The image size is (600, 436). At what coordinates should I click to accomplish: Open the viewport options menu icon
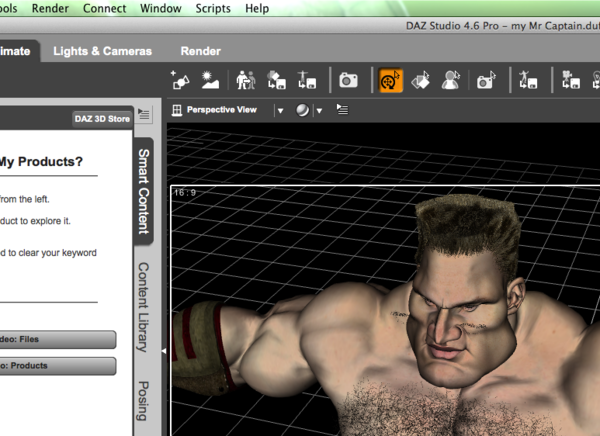click(x=343, y=110)
